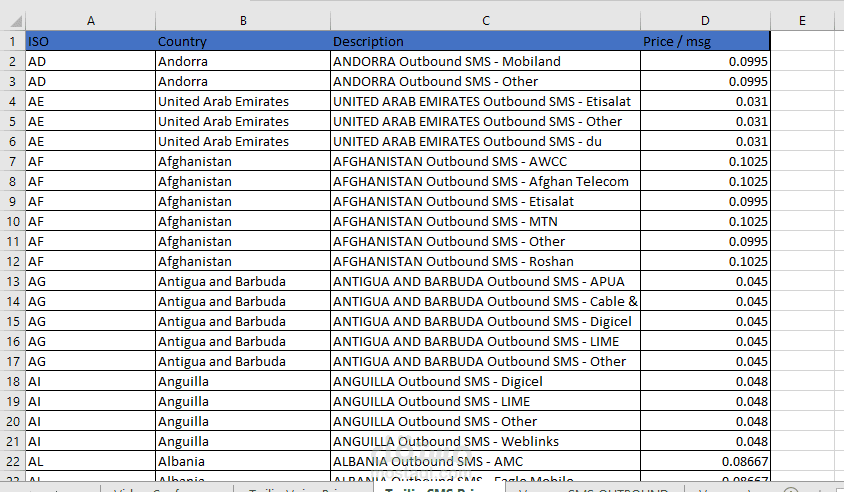Click Albania country cell in row 22
Screen dimensions: 844x492
click(243, 462)
